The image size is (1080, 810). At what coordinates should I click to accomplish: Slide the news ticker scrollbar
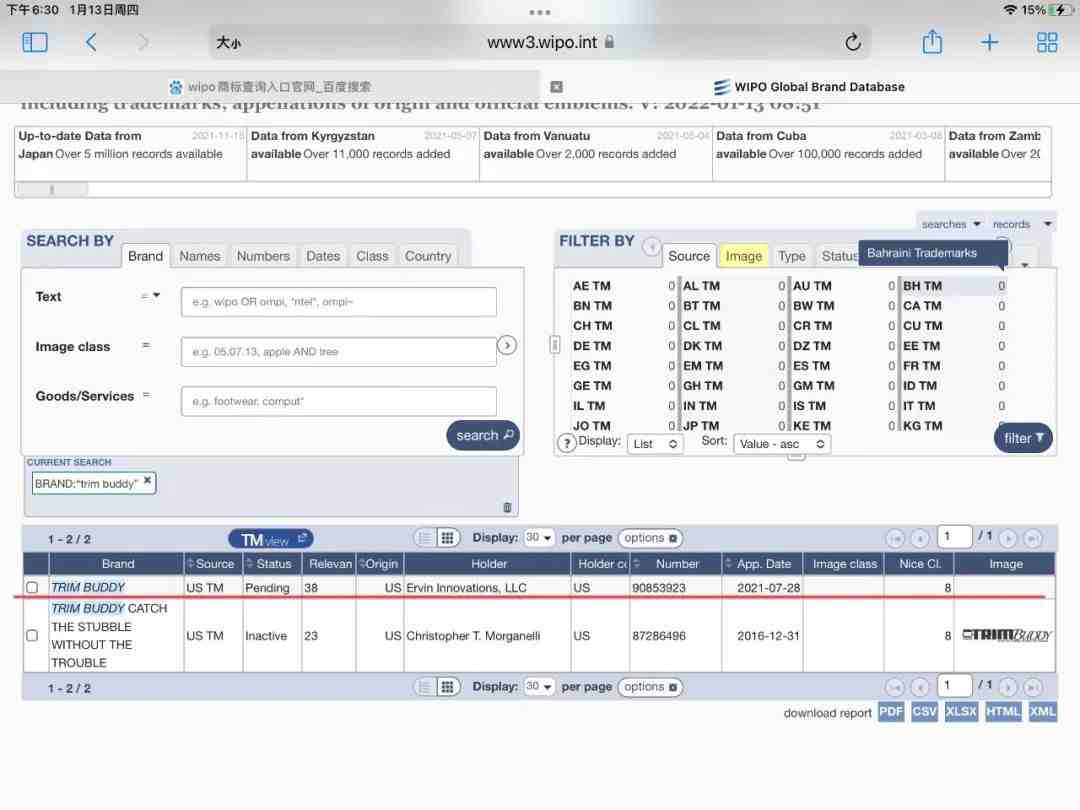(x=52, y=189)
